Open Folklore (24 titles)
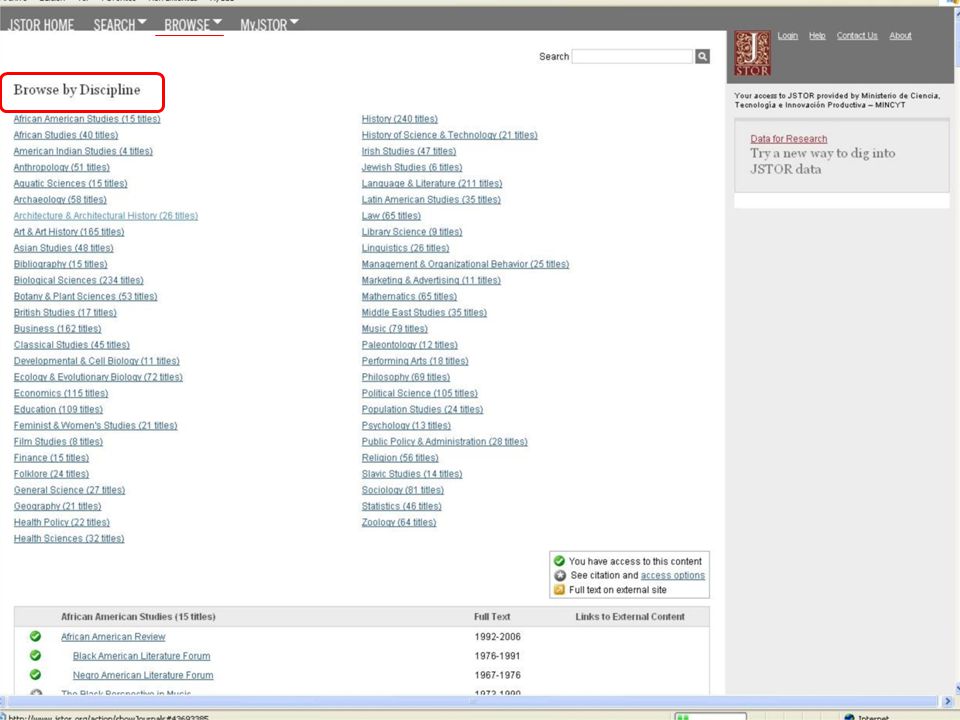 [51, 474]
